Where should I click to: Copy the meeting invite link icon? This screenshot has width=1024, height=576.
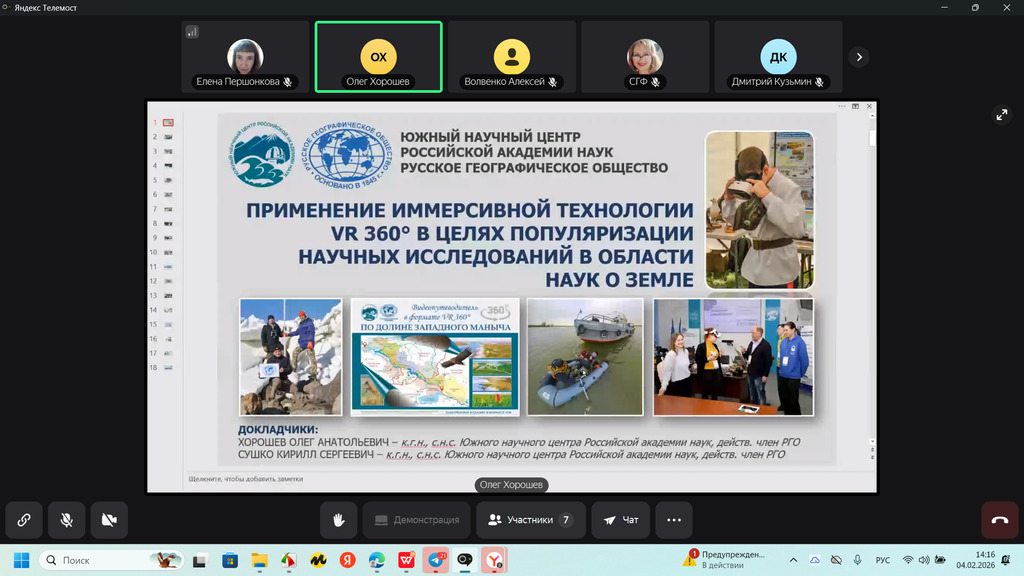coord(23,520)
